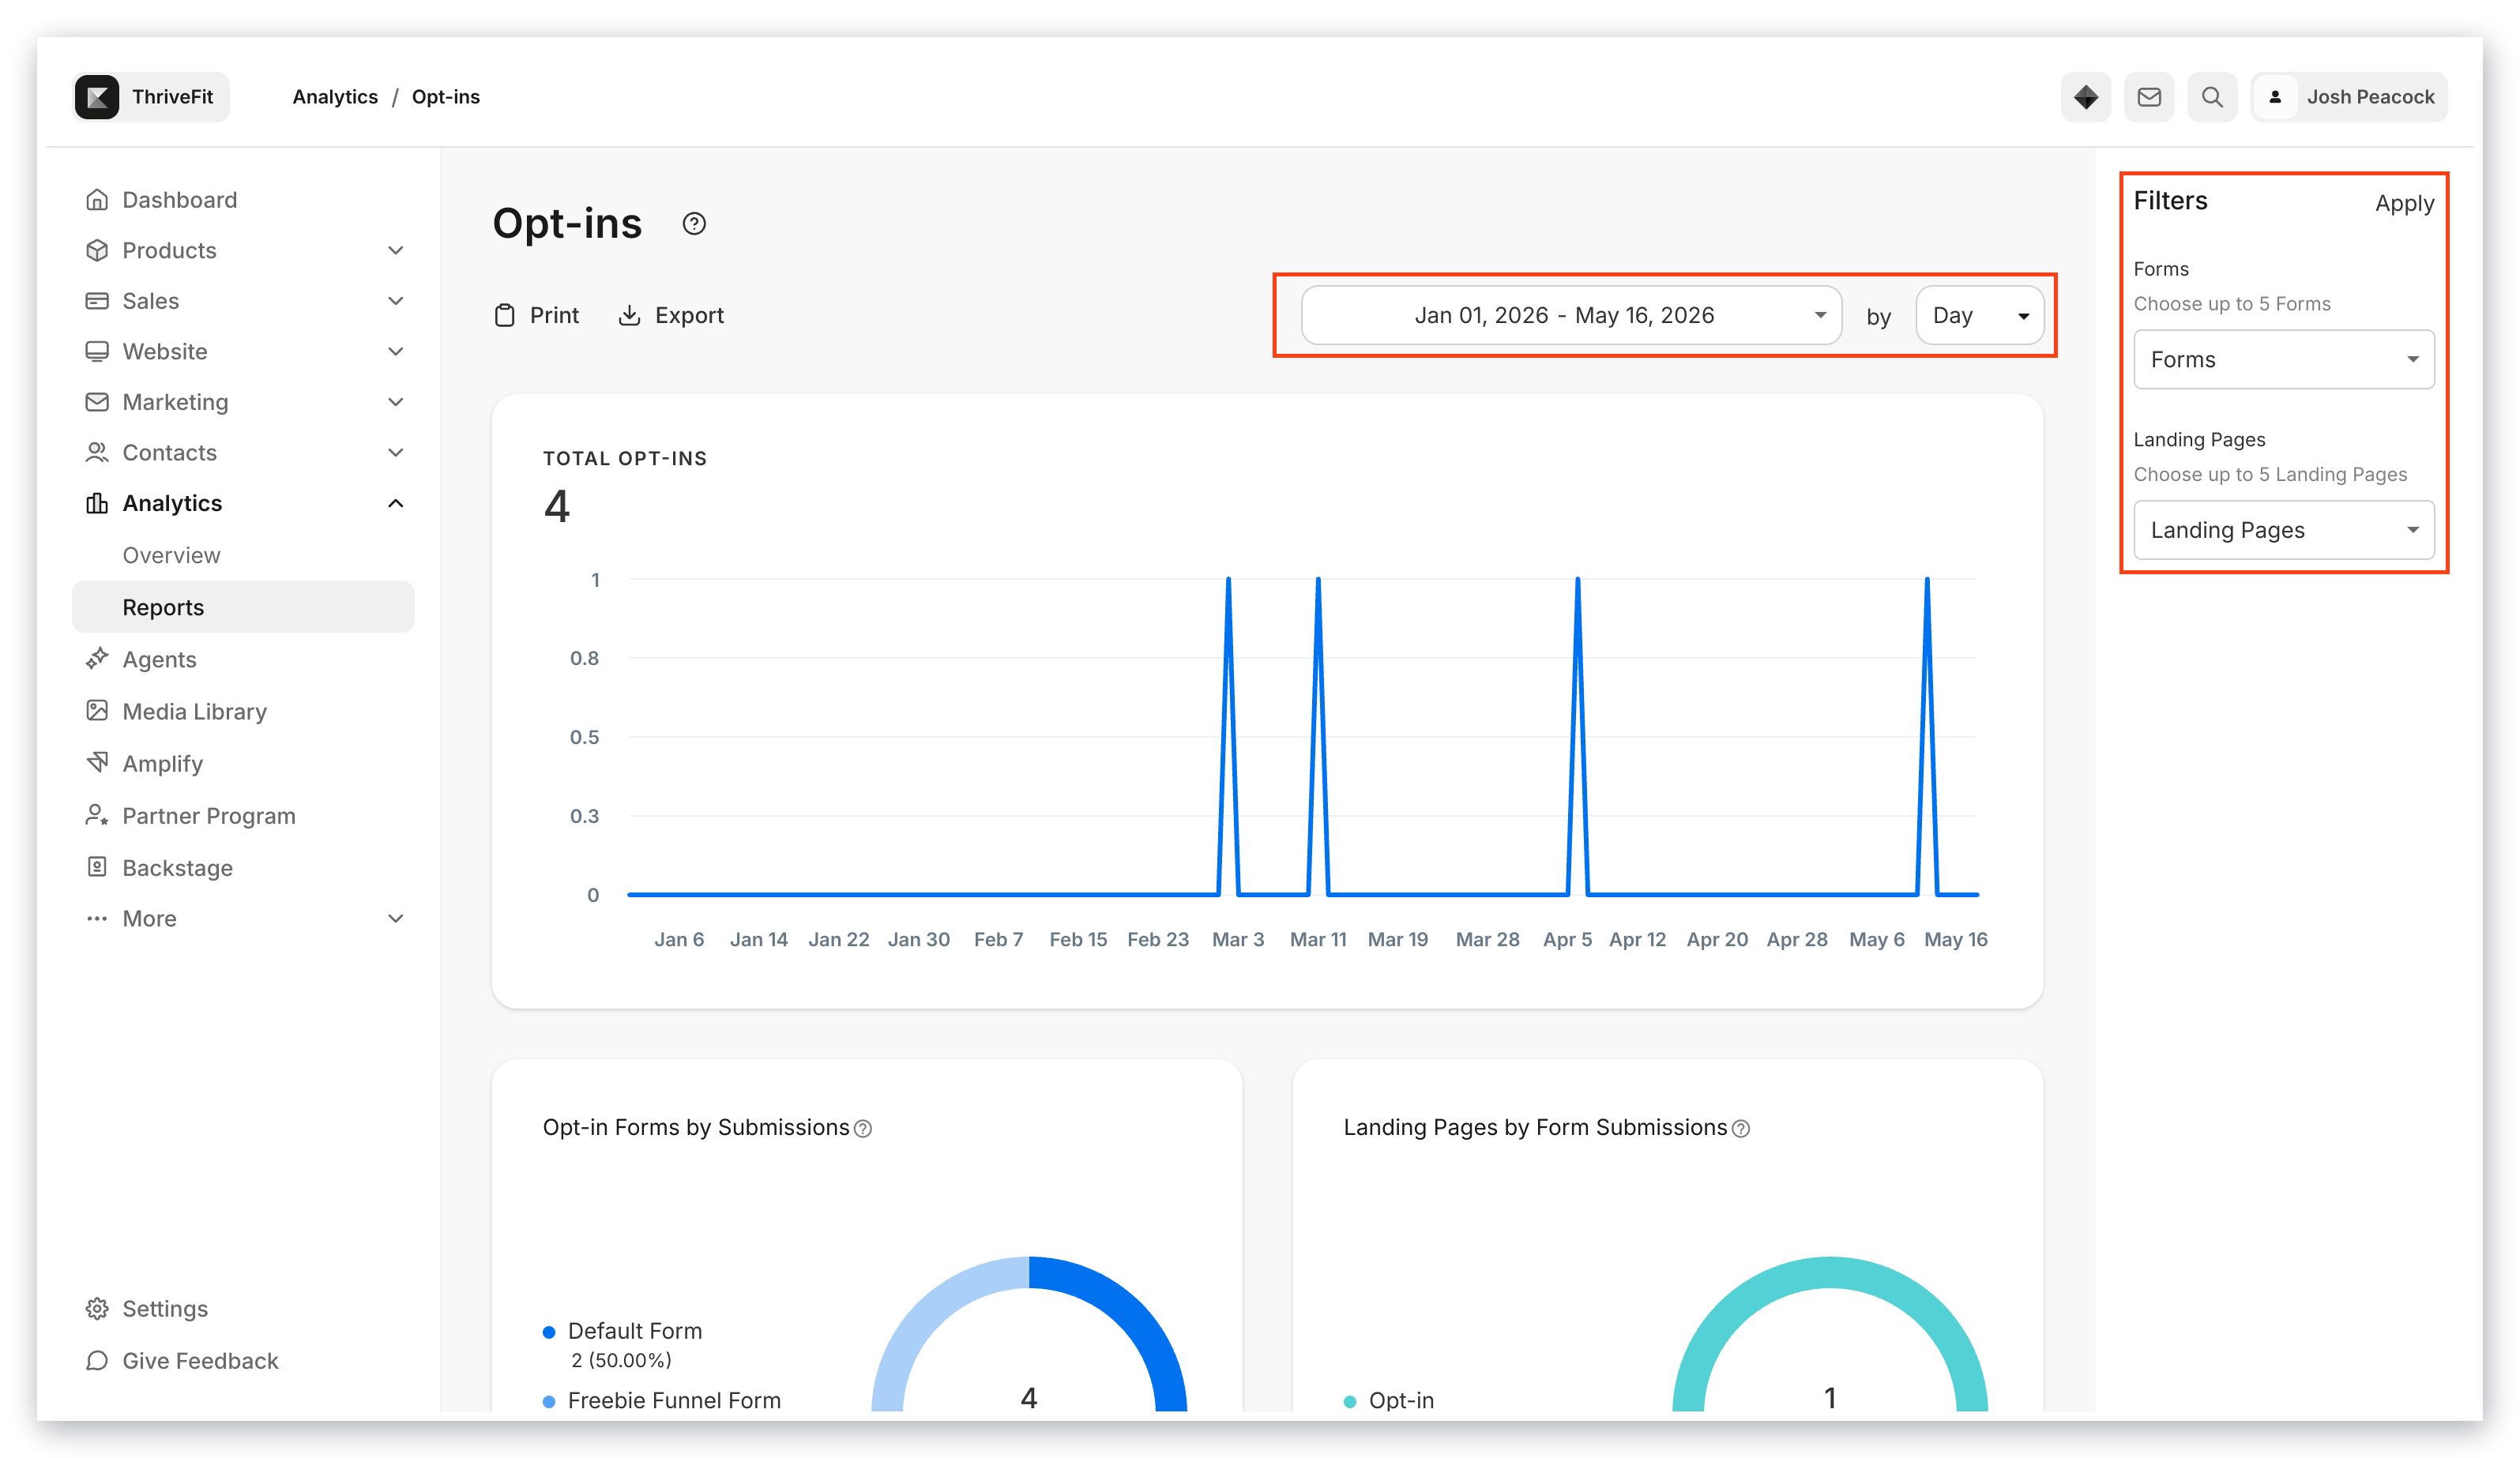The height and width of the screenshot is (1458, 2520).
Task: Open the Forms filter dropdown
Action: pos(2284,359)
